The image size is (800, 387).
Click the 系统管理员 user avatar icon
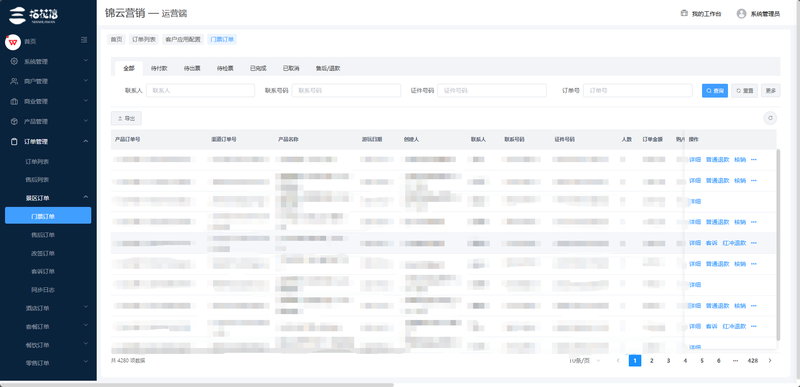(x=741, y=14)
